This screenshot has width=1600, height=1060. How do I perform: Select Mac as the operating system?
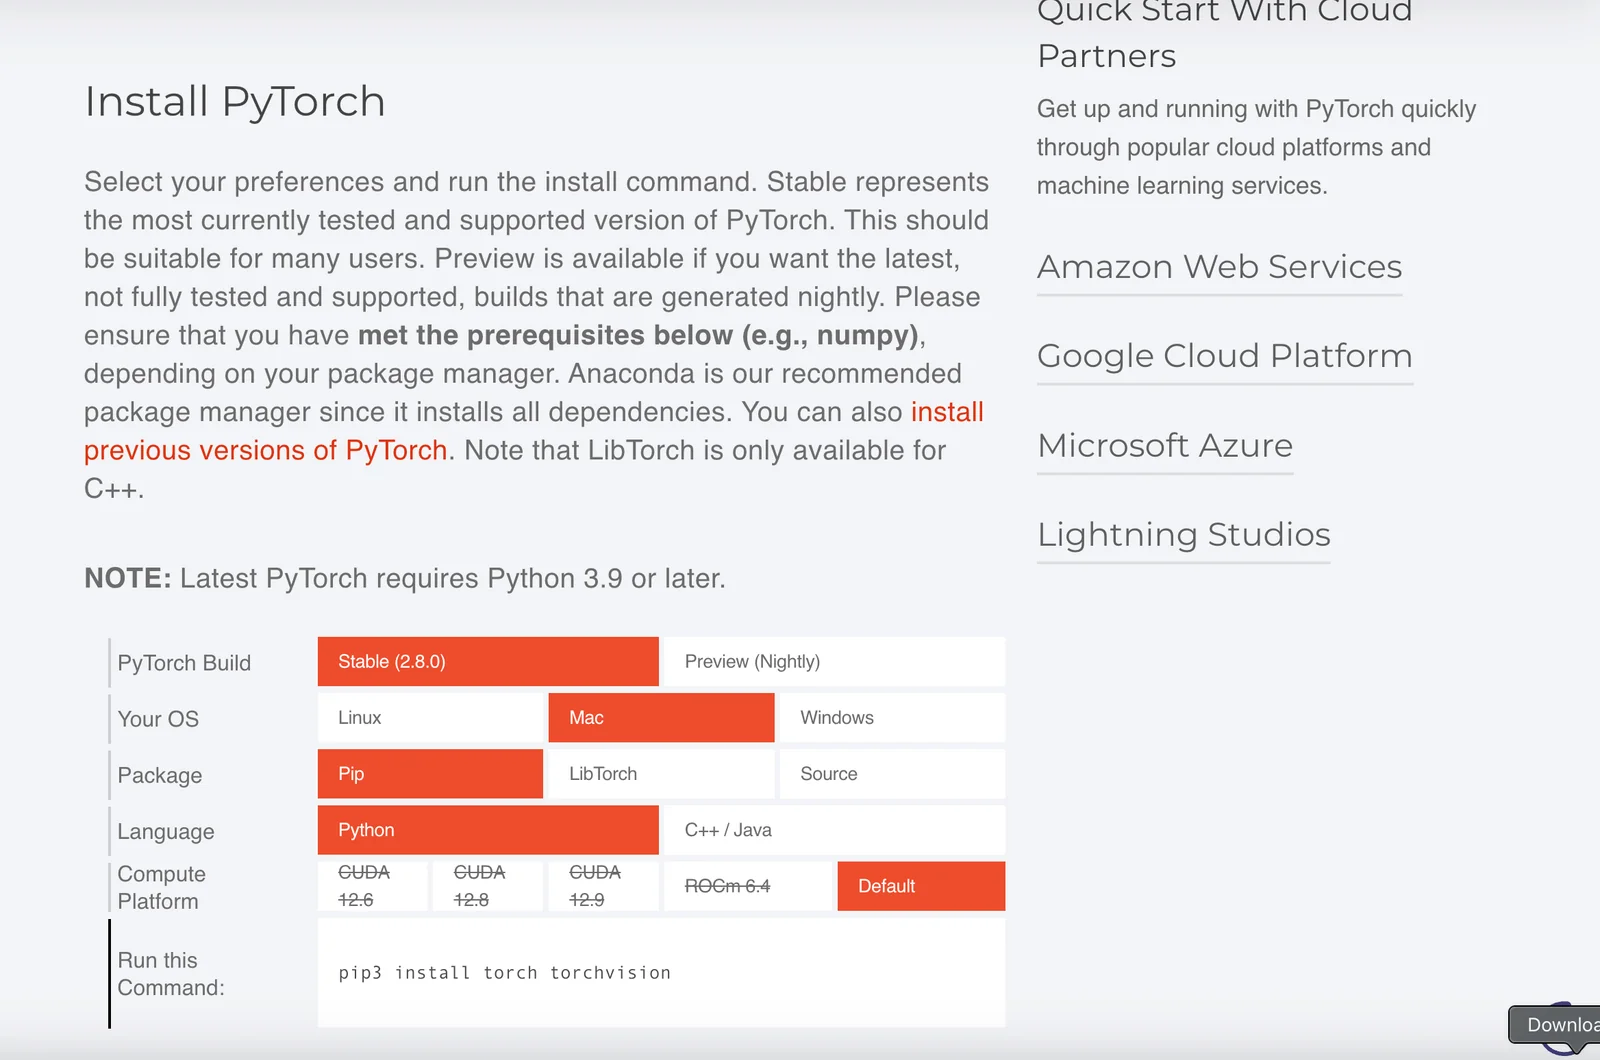[x=661, y=718]
